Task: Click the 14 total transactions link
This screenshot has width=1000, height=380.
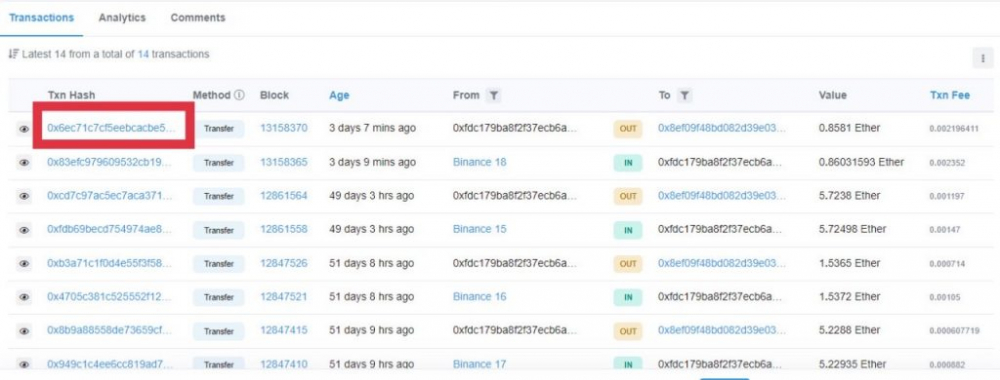Action: [x=143, y=55]
